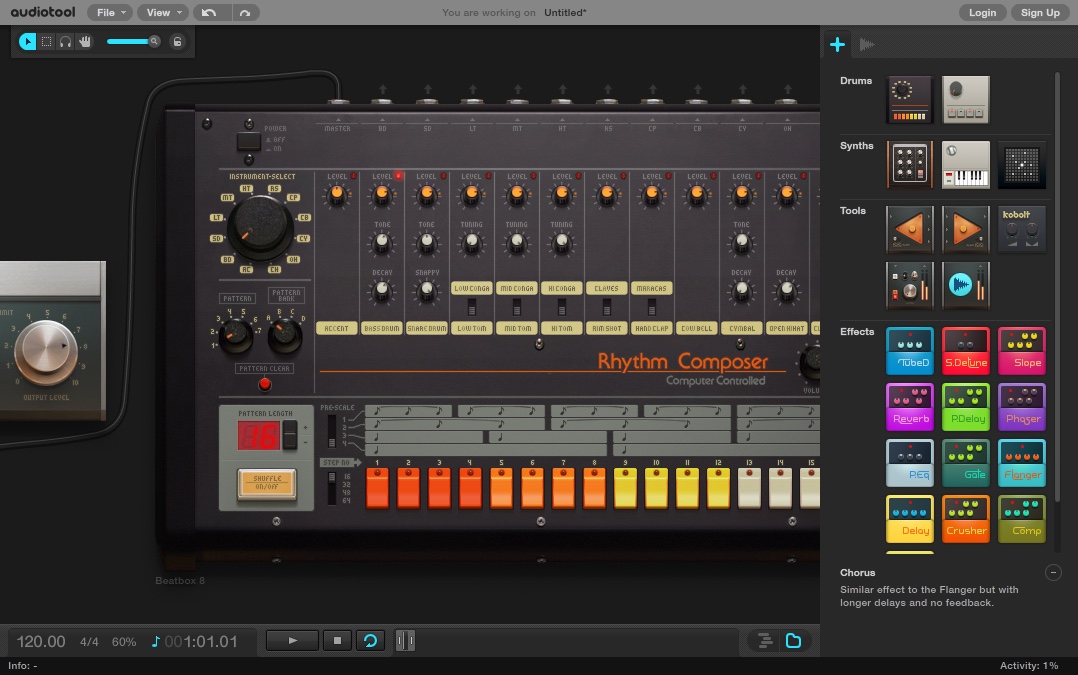
Task: Select the arrow pointer tool
Action: tap(27, 42)
